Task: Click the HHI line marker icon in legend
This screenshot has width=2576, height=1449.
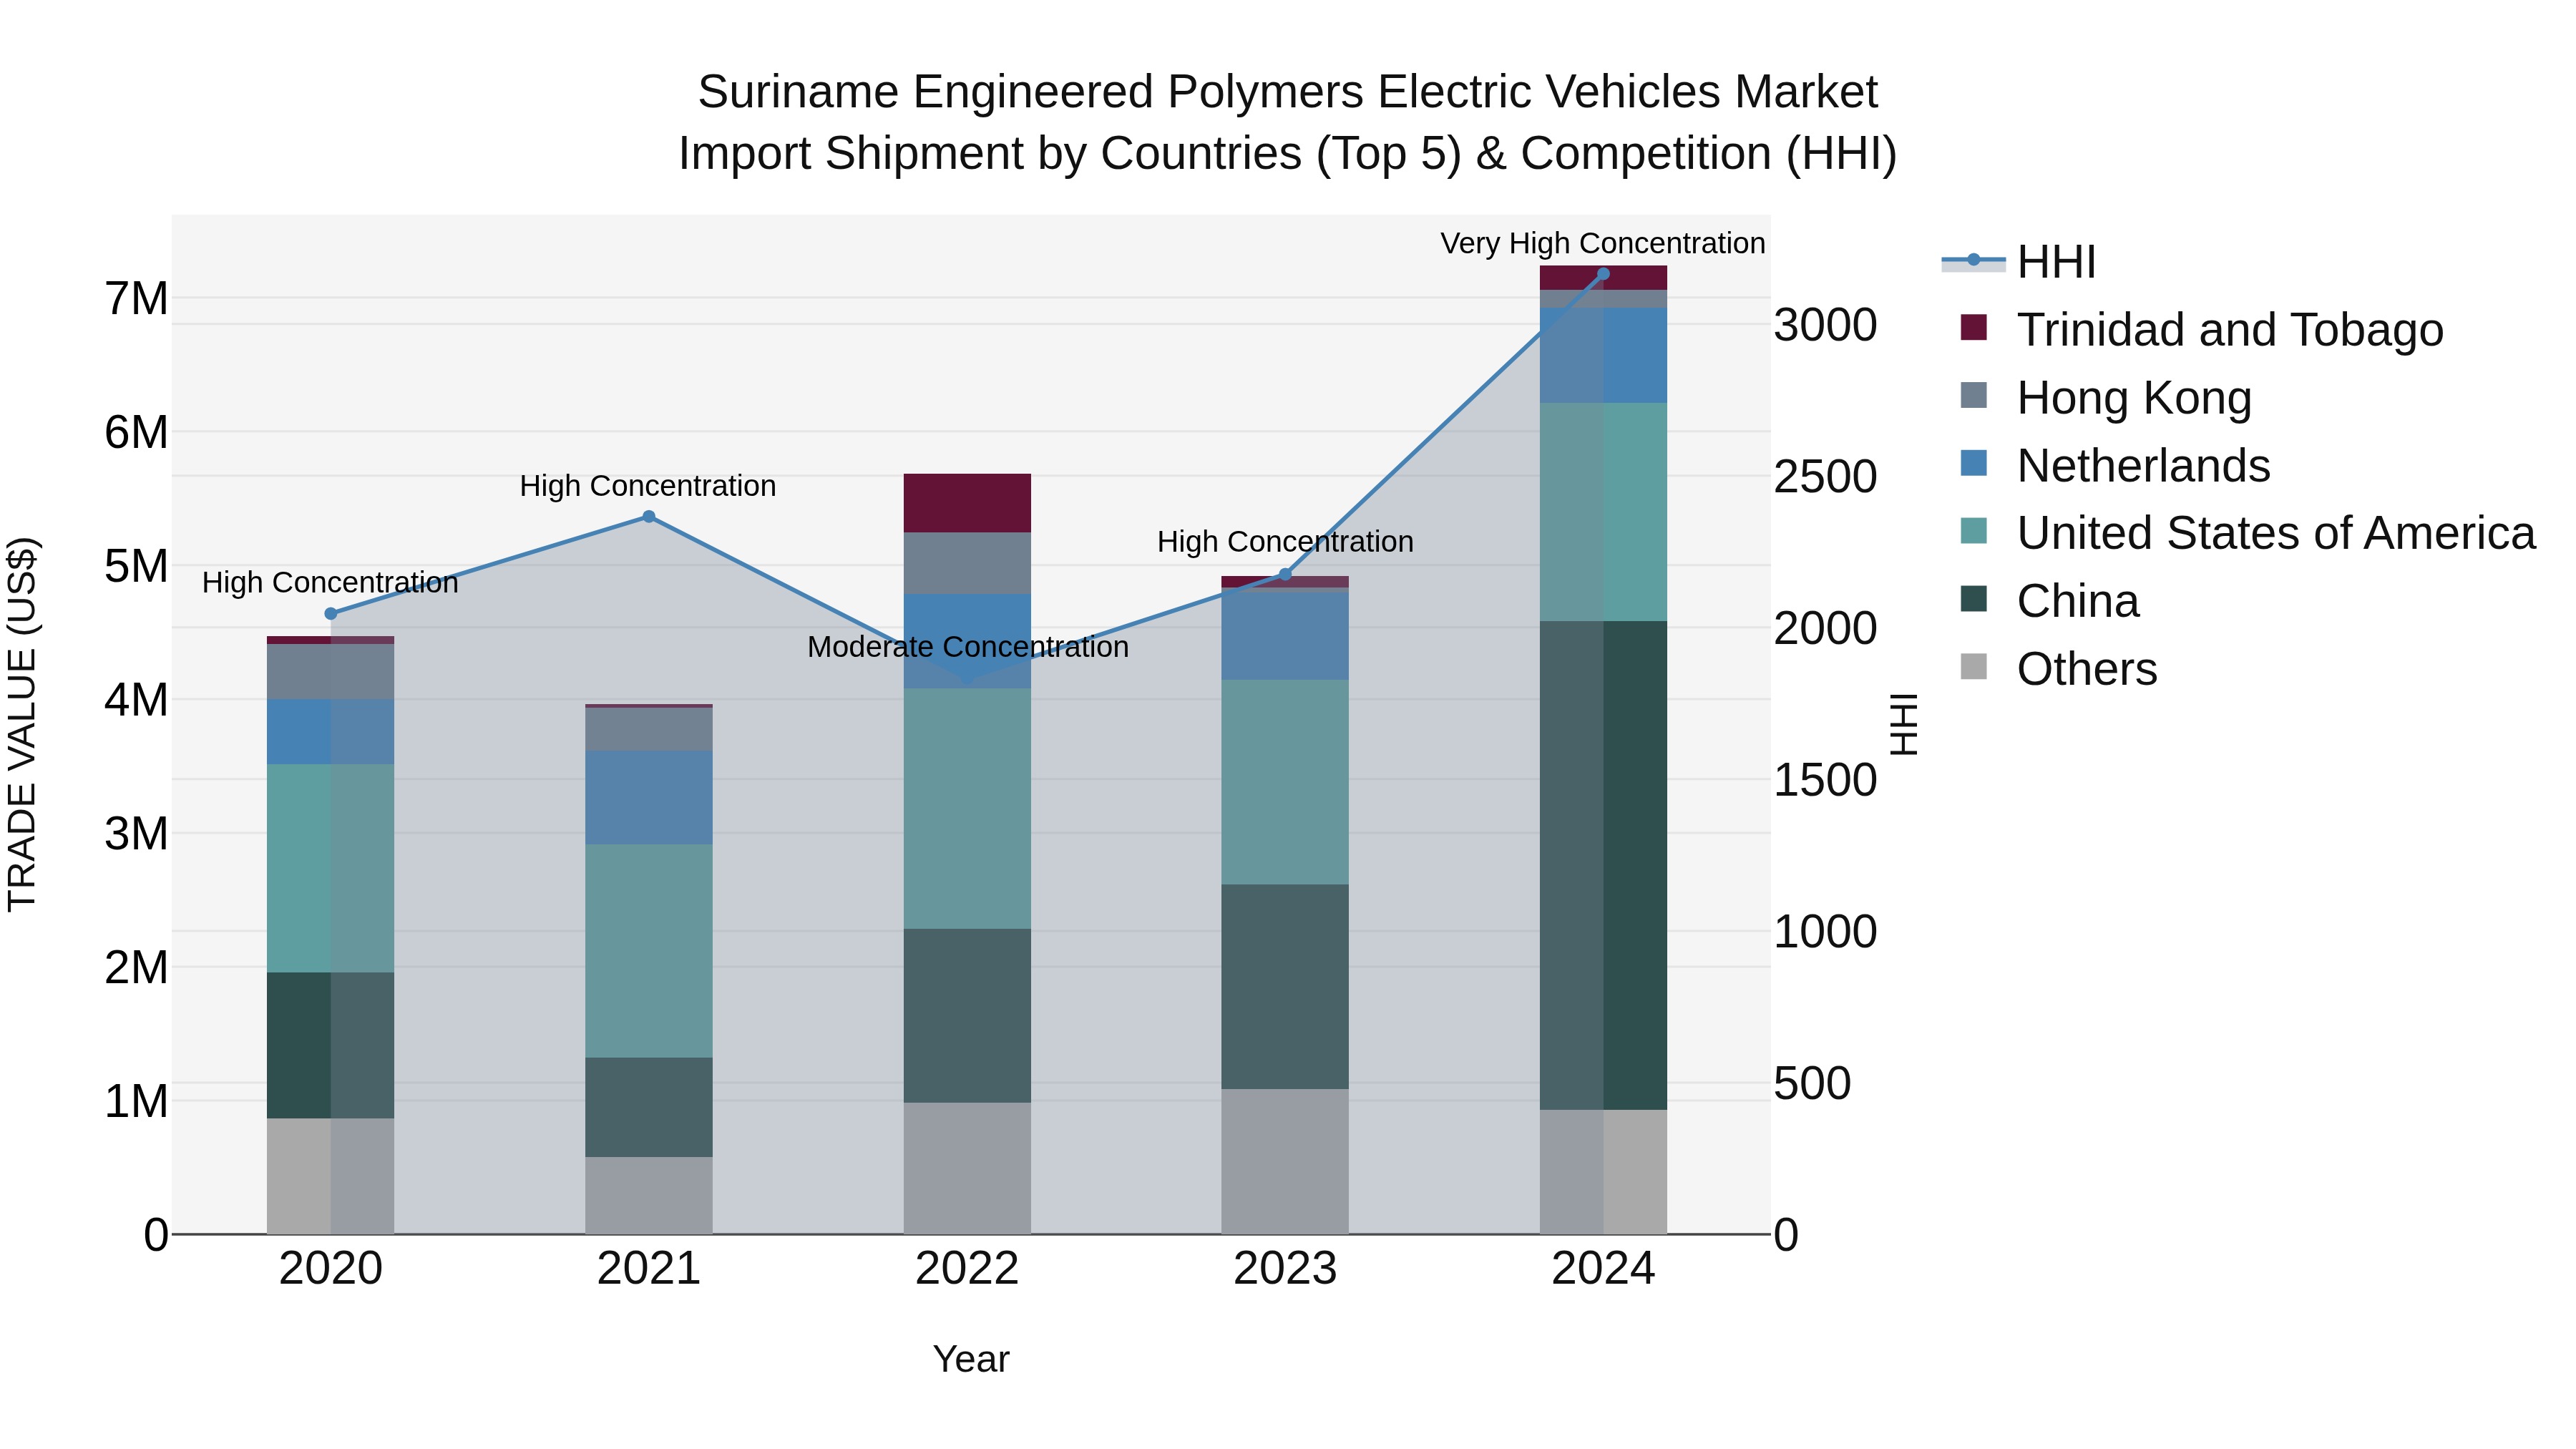Action: click(x=1973, y=260)
